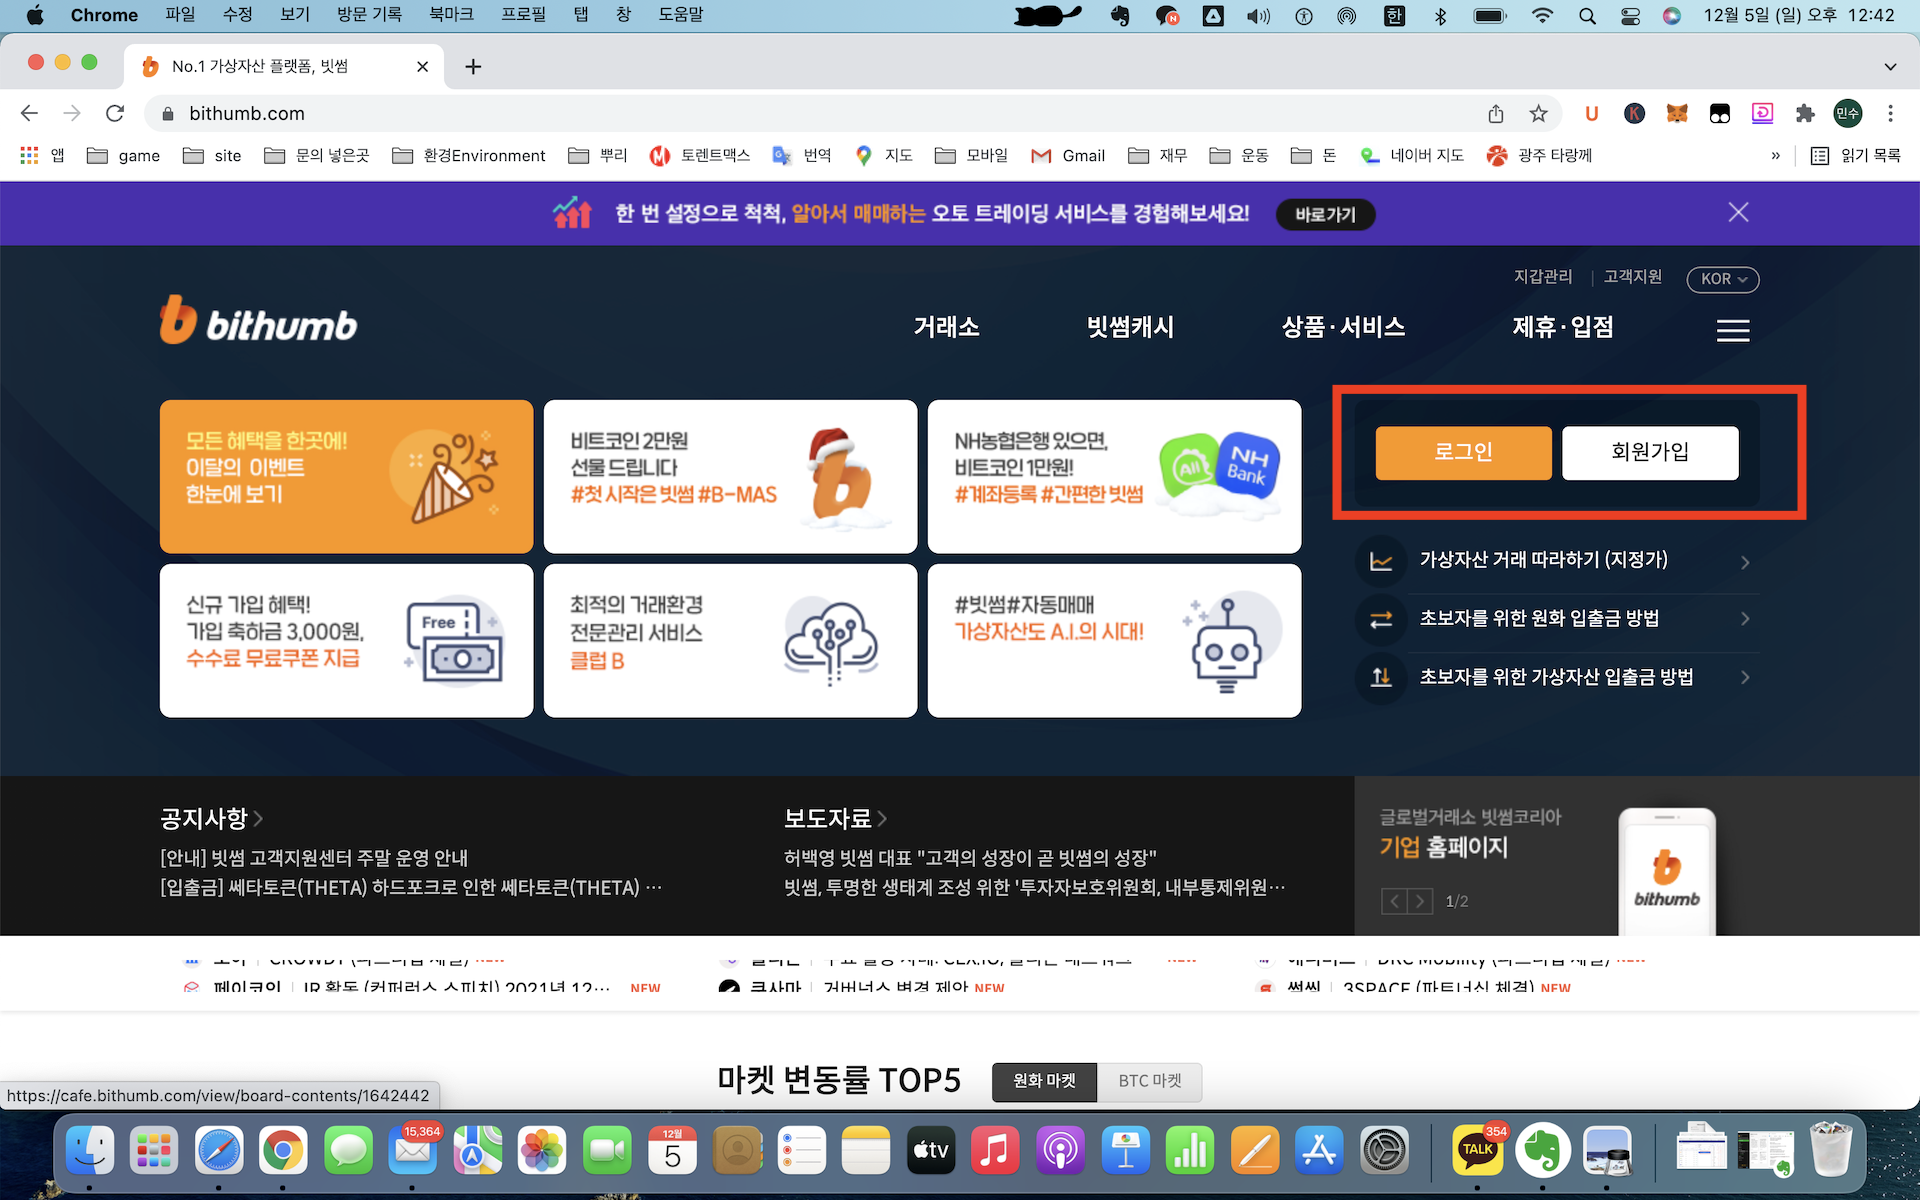This screenshot has width=1920, height=1200.
Task: Open the 보도자료 heading link
Action: pos(835,818)
